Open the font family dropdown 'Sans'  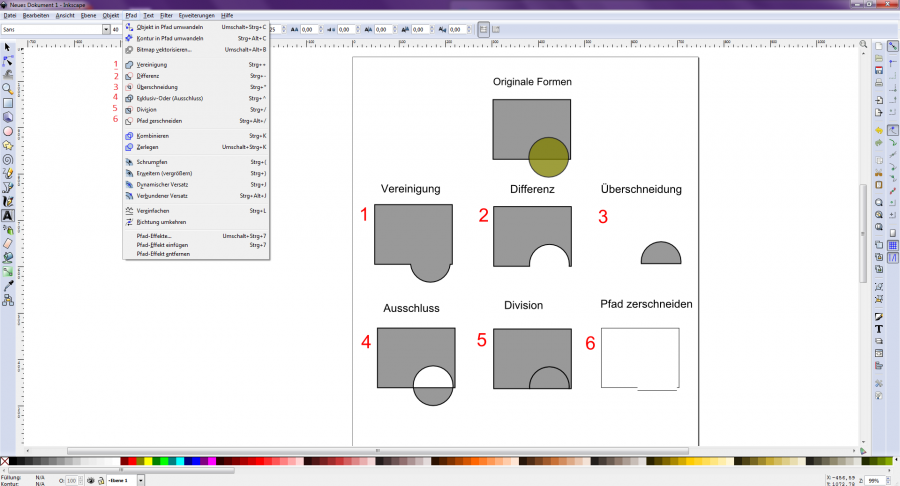tap(105, 29)
